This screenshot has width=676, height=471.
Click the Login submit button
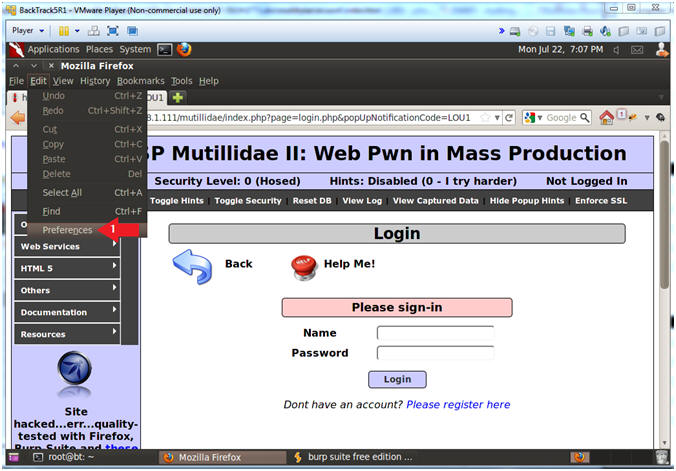click(x=397, y=379)
